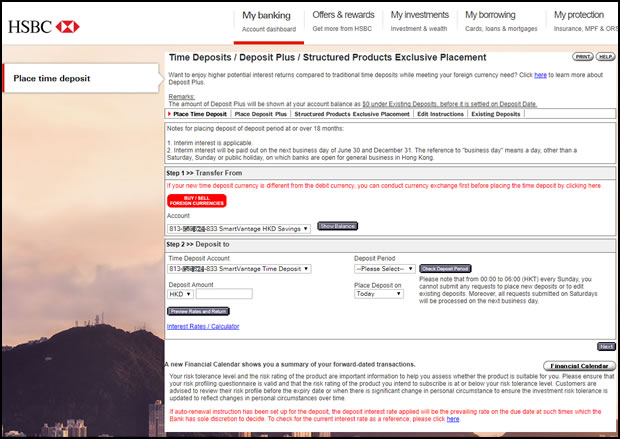Open the Financial Calendar
The width and height of the screenshot is (620, 439).
click(x=579, y=366)
